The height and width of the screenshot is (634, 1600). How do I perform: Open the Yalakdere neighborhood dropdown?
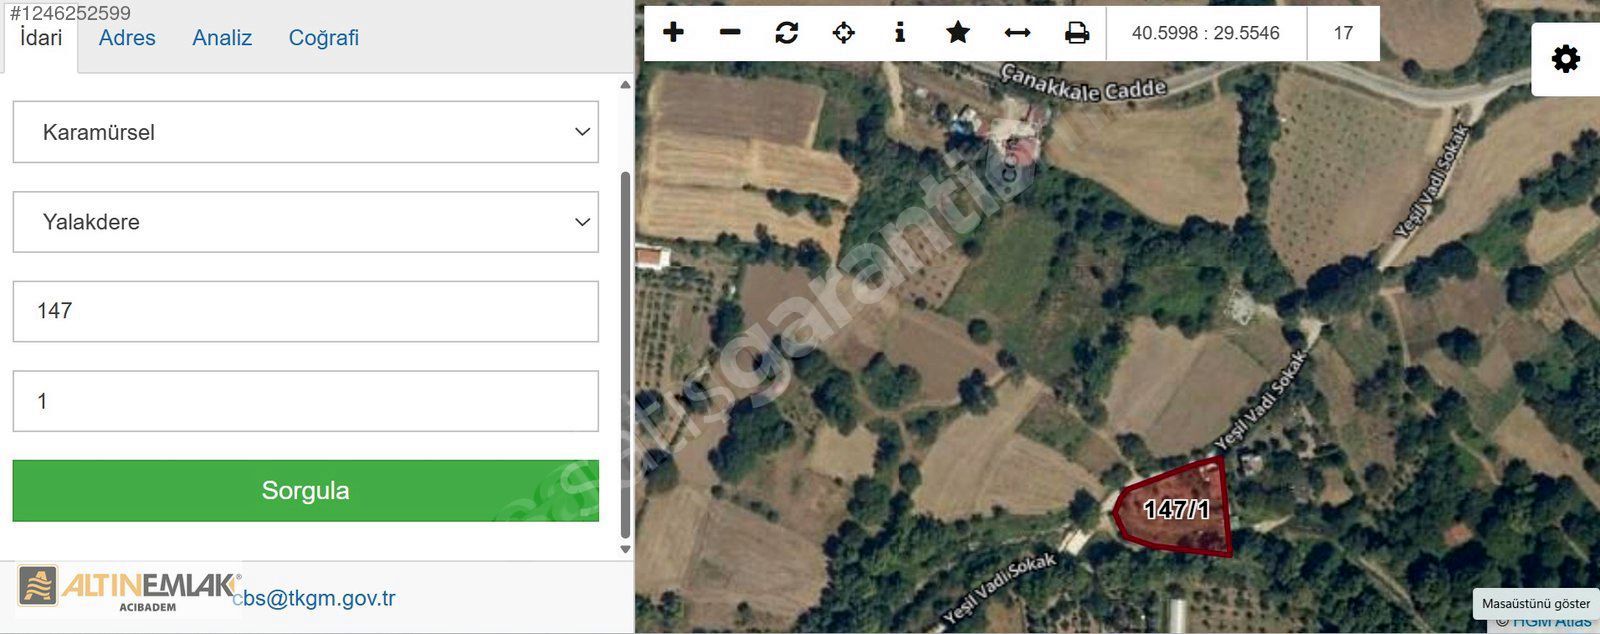click(305, 222)
